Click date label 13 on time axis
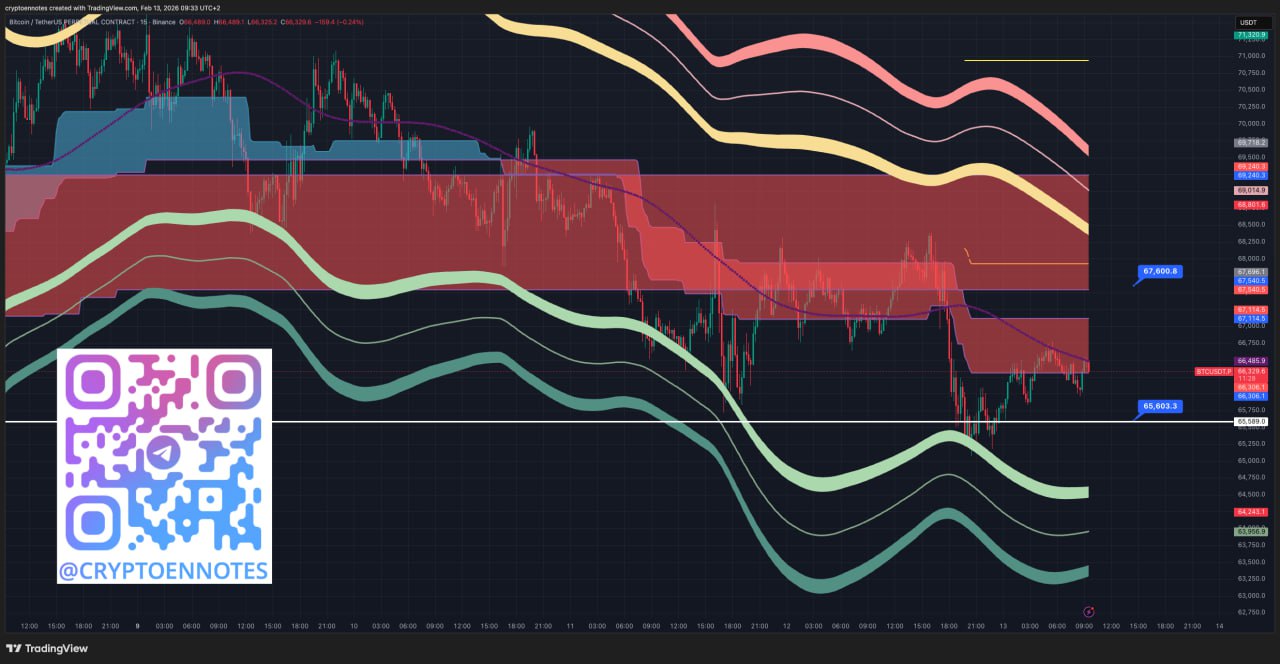Image resolution: width=1280 pixels, height=664 pixels. 1002,626
